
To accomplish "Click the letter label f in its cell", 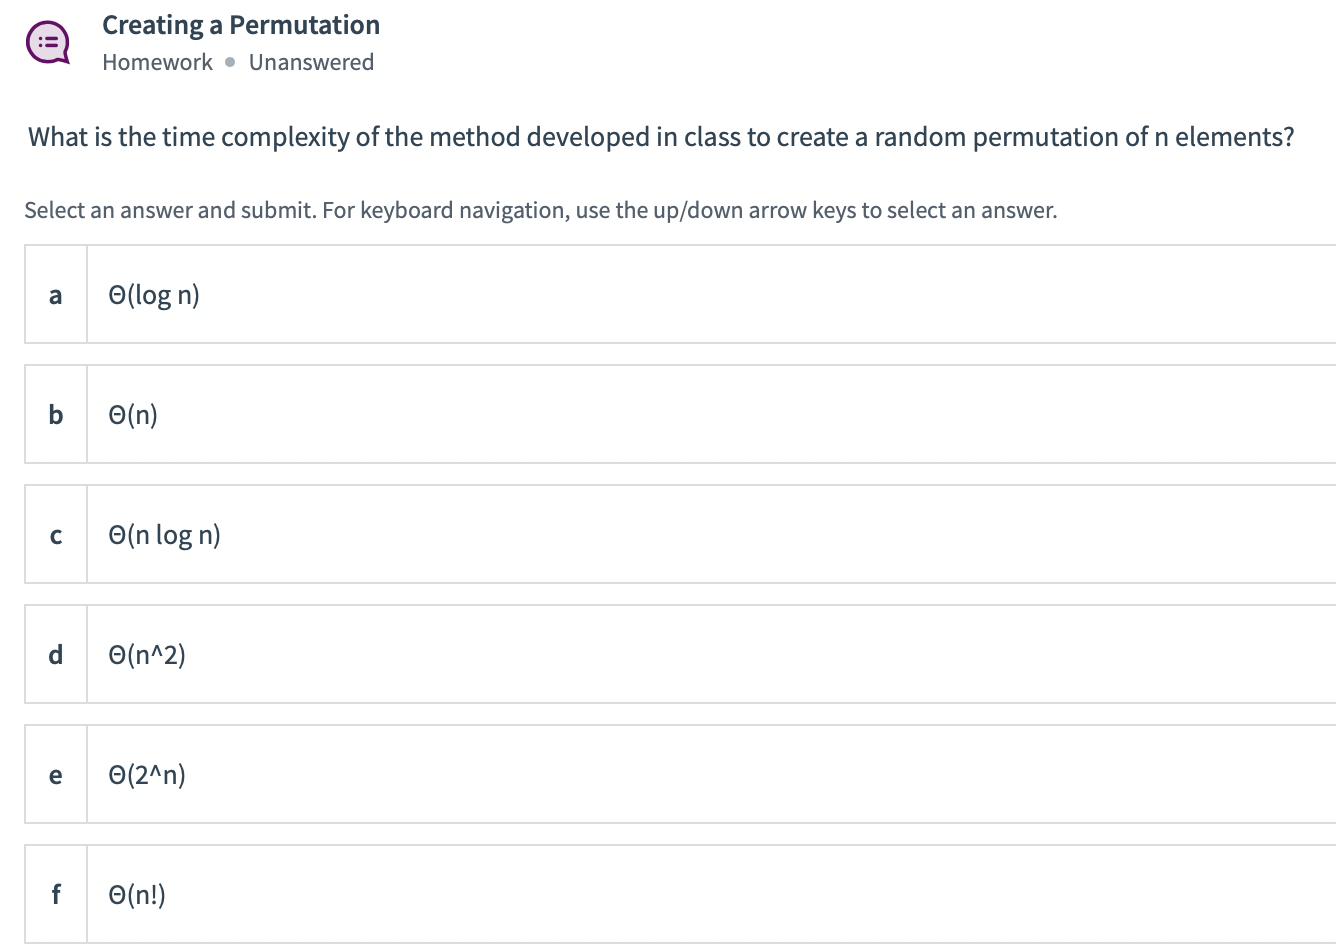I will [x=55, y=894].
